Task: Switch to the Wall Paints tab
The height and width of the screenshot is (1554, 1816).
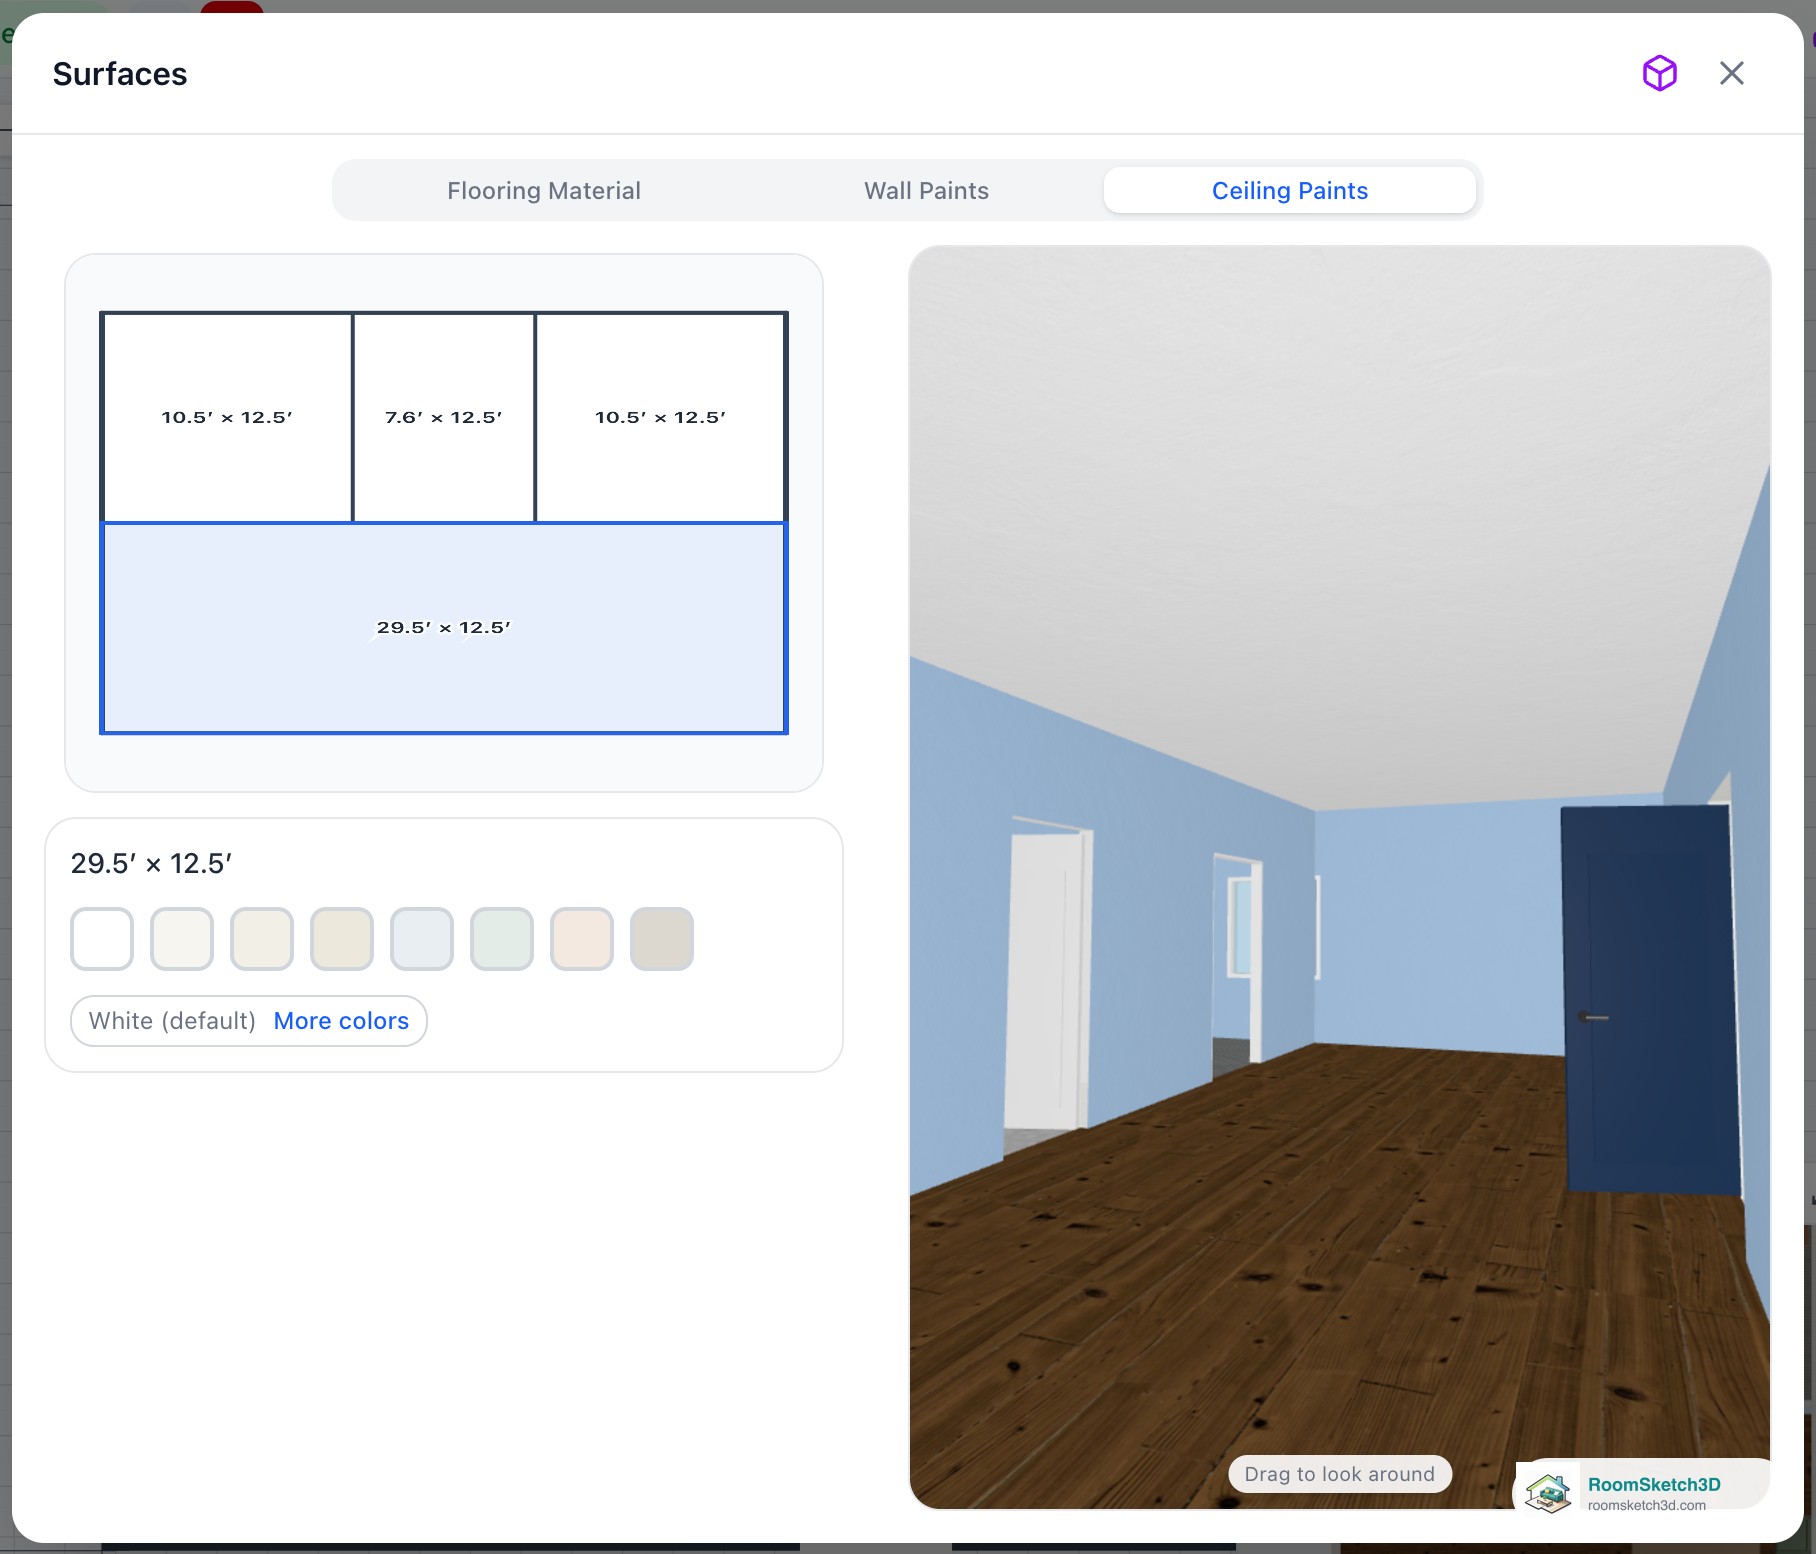Action: (926, 191)
